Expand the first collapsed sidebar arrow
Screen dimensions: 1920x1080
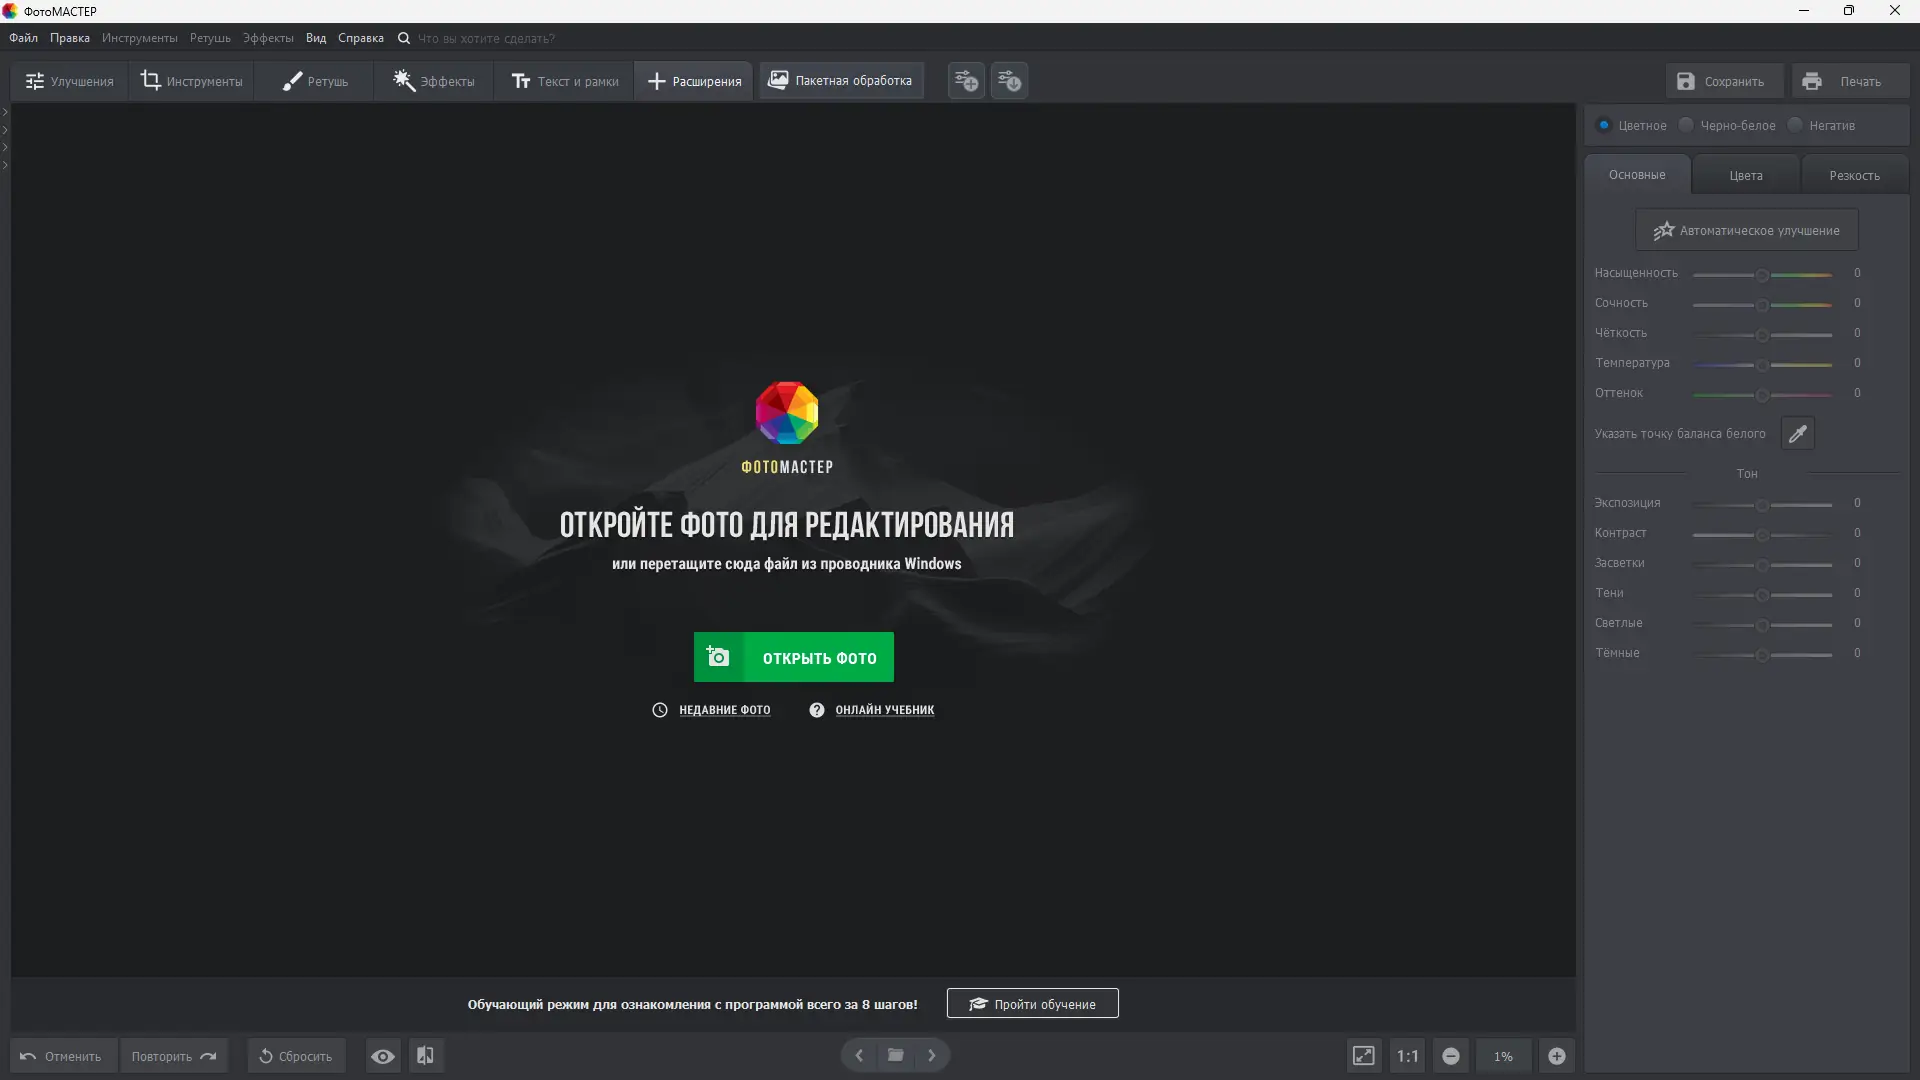[6, 111]
